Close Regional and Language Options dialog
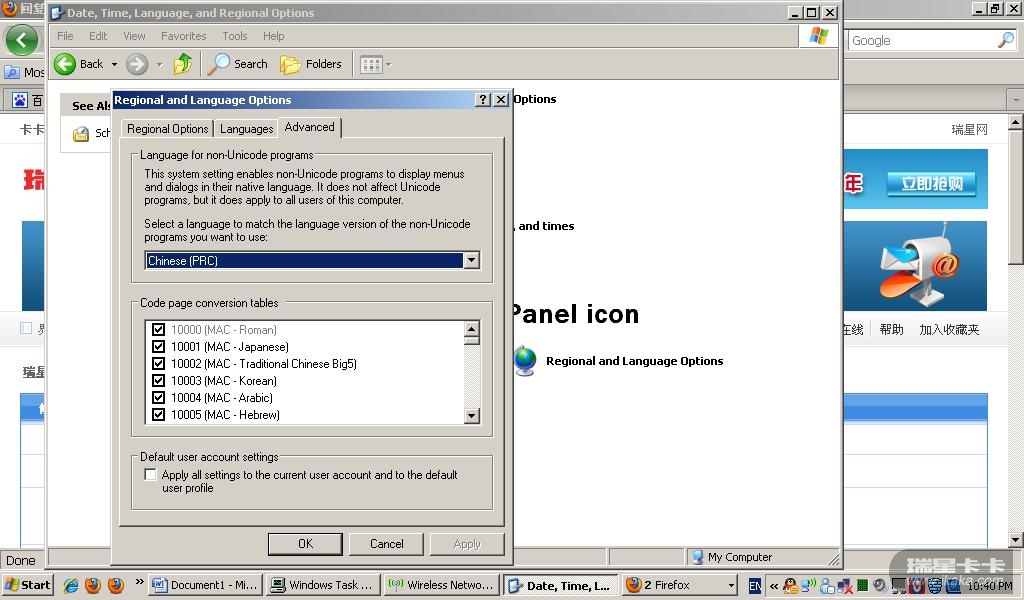The image size is (1024, 600). 501,99
